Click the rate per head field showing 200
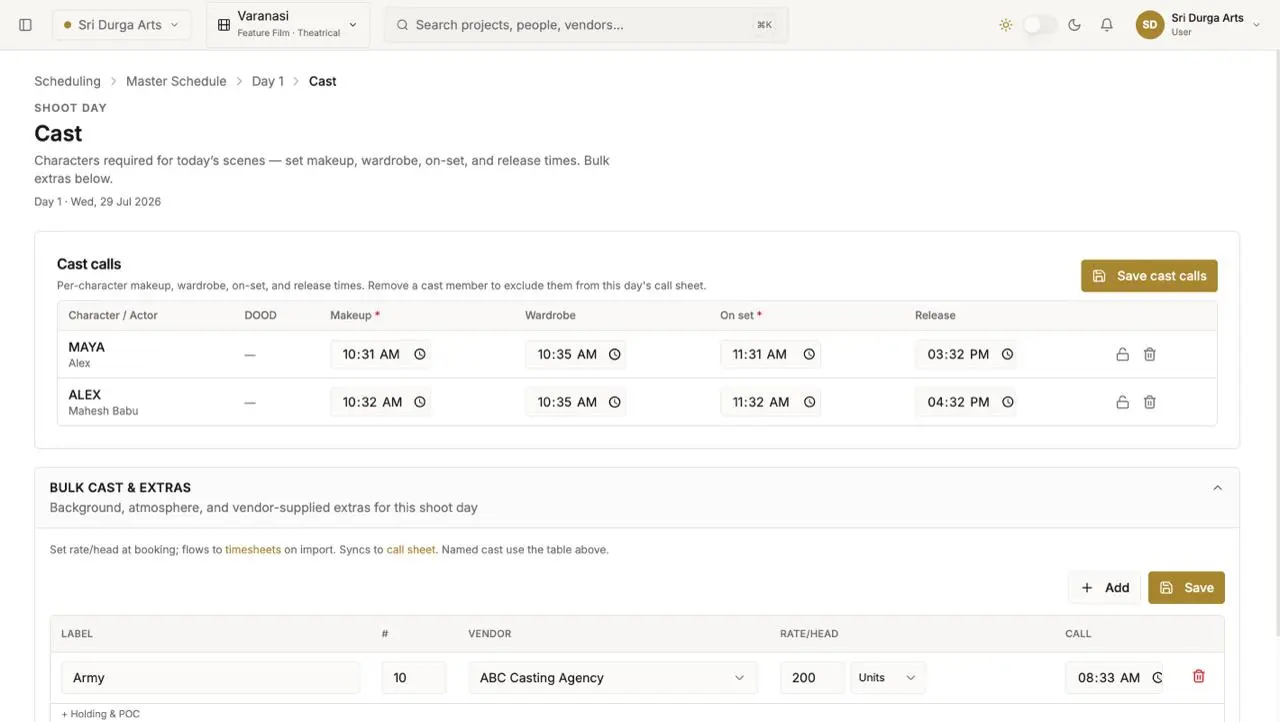Screen dimensions: 1280x722 pyautogui.click(x=812, y=677)
